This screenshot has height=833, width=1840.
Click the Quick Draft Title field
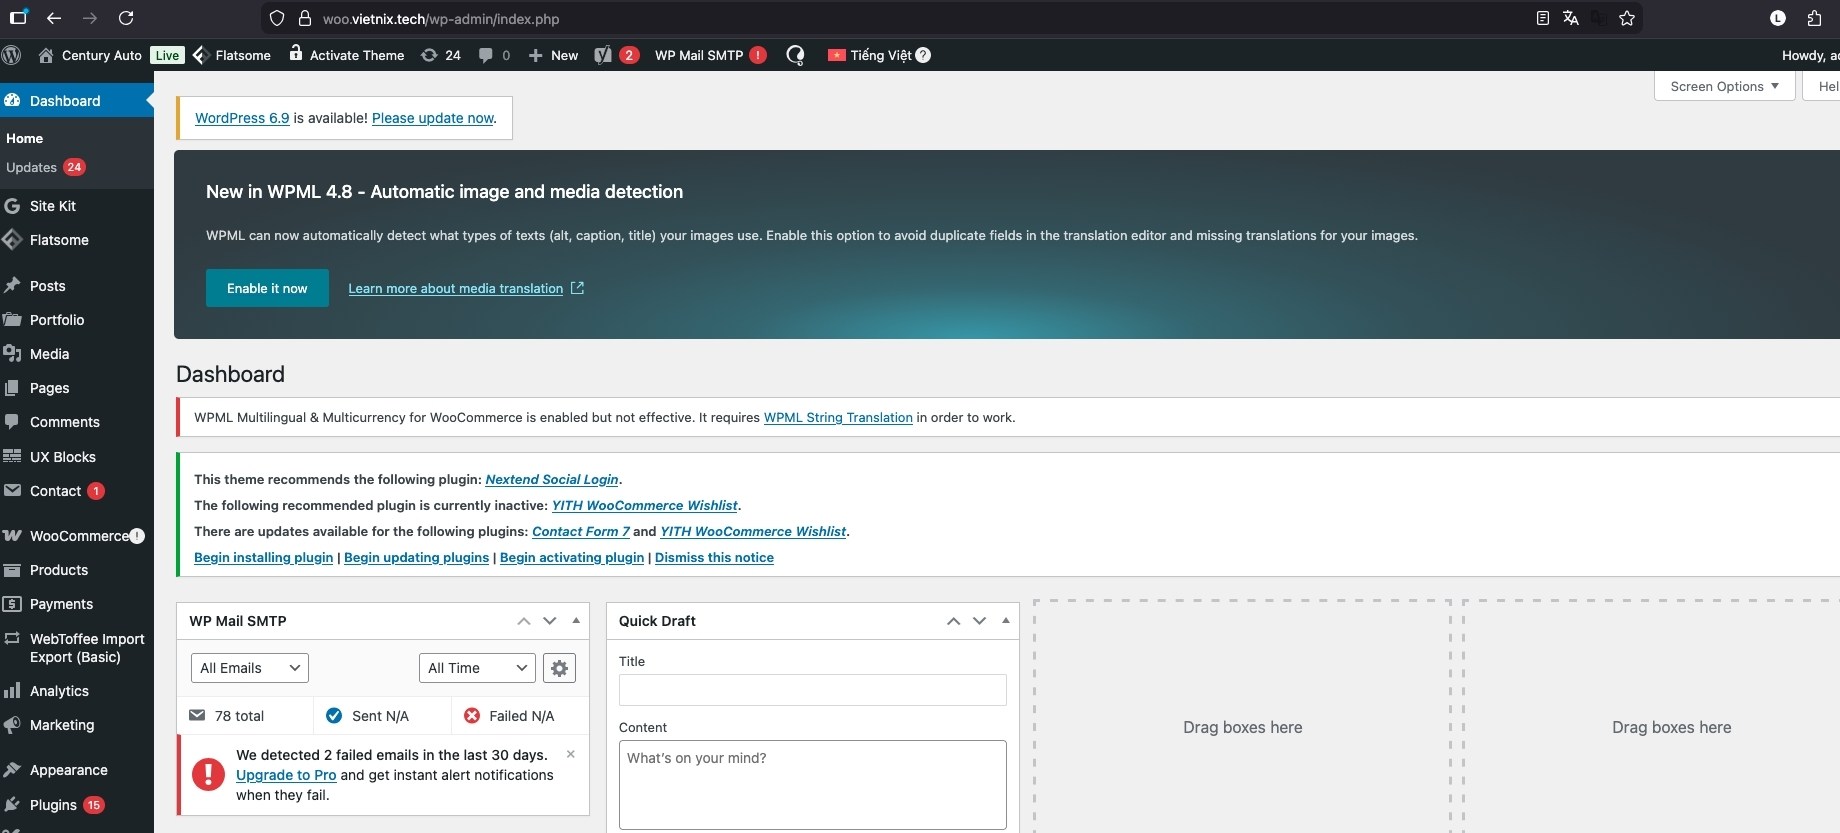[x=813, y=690]
